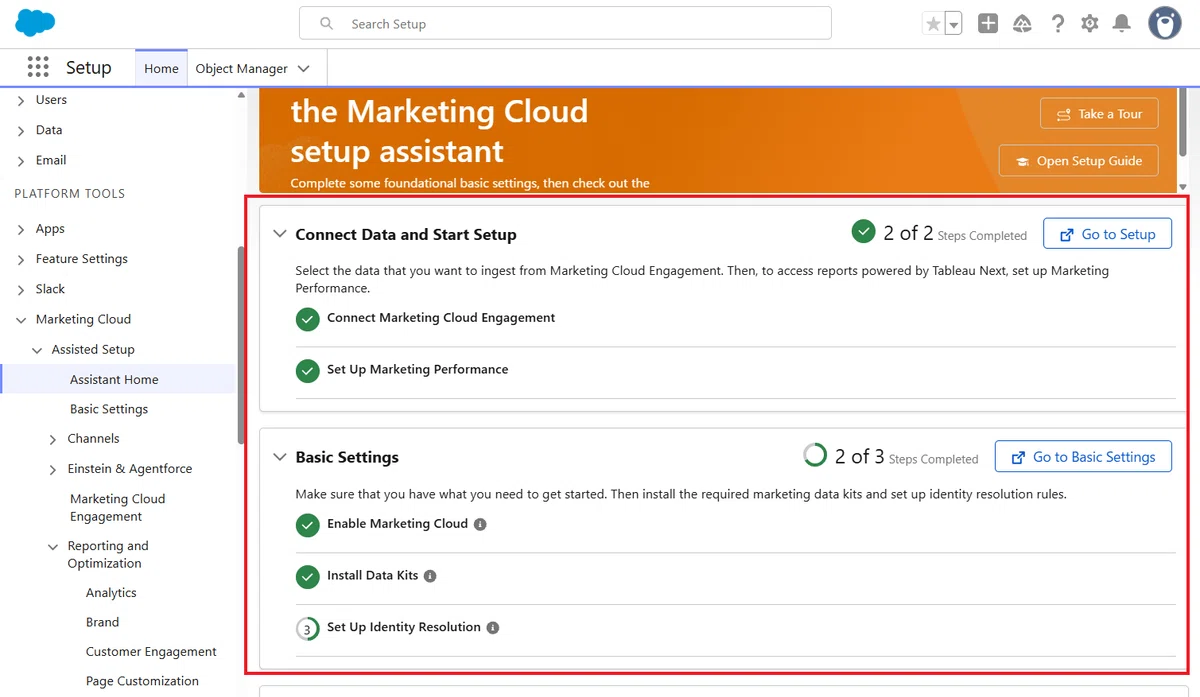Open the App Launcher grid icon
1200x697 pixels.
(38, 67)
